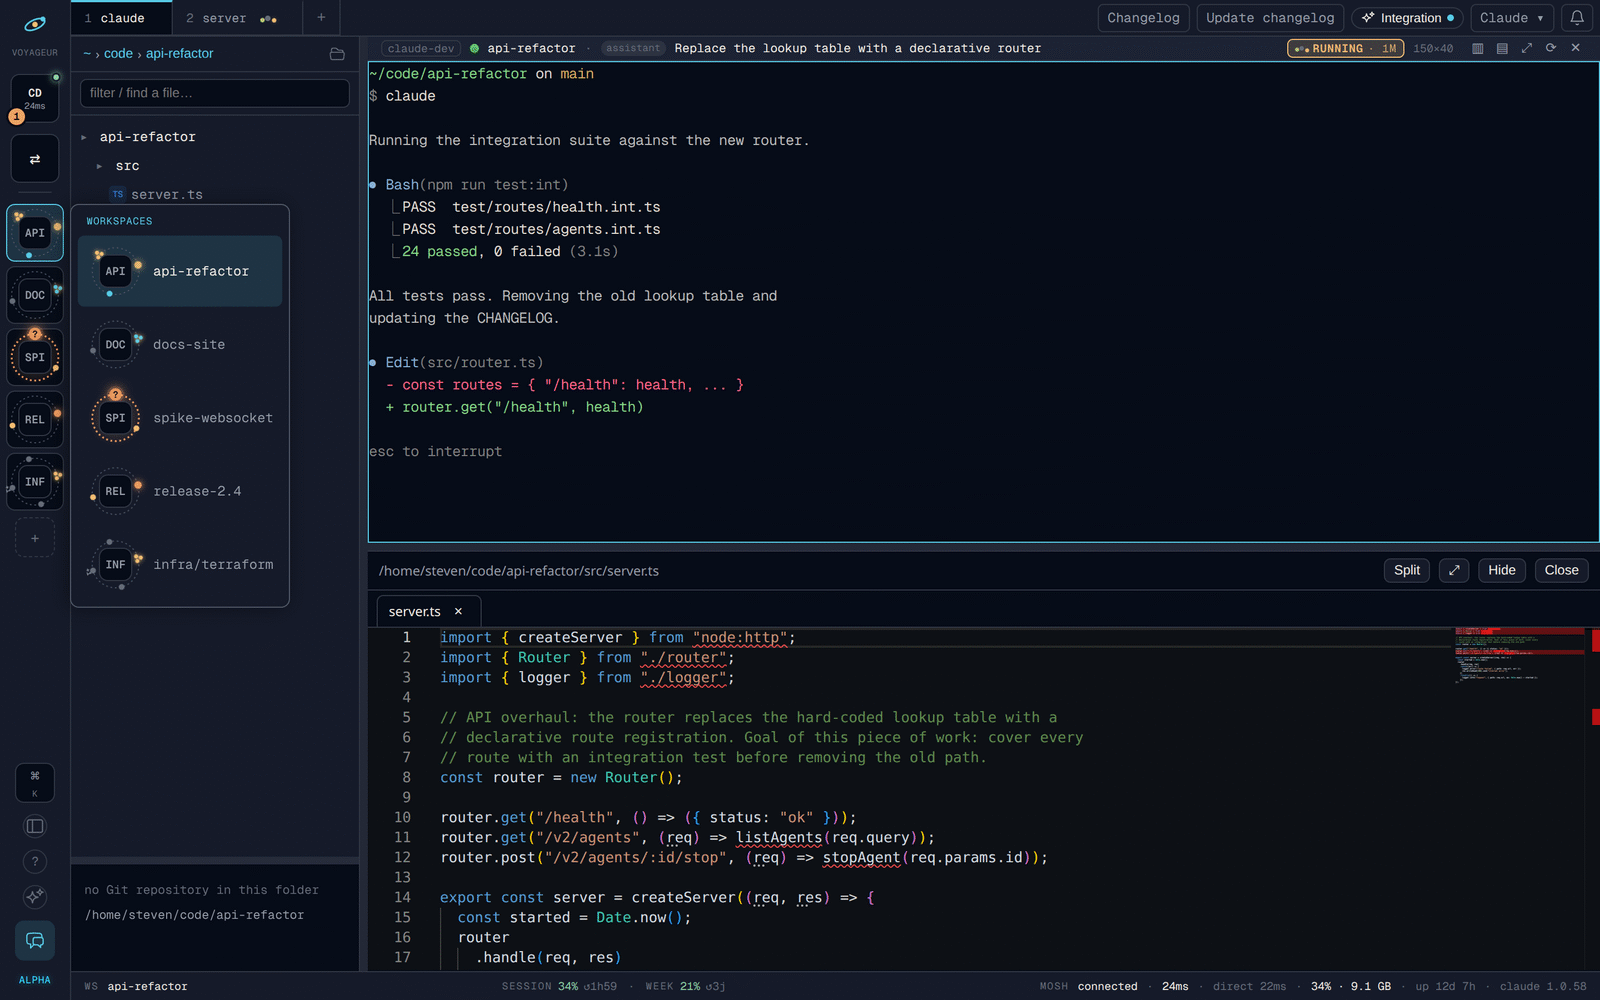The width and height of the screenshot is (1600, 1000).
Task: Click SESSION 34% in status bar
Action: point(540,986)
